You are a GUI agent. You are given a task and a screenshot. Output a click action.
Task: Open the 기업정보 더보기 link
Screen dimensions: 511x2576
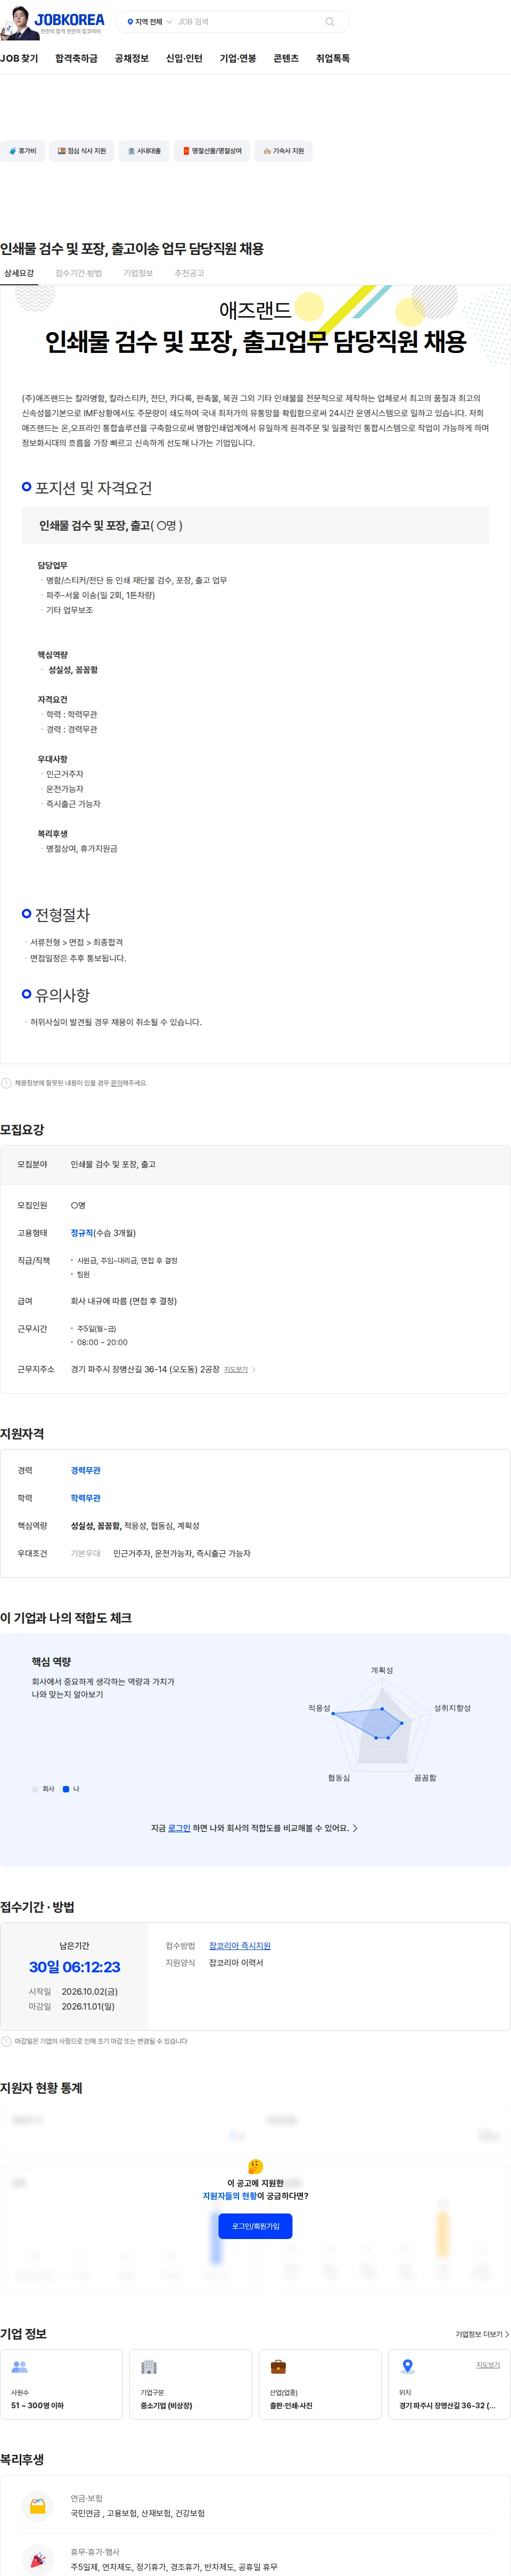pyautogui.click(x=482, y=2334)
